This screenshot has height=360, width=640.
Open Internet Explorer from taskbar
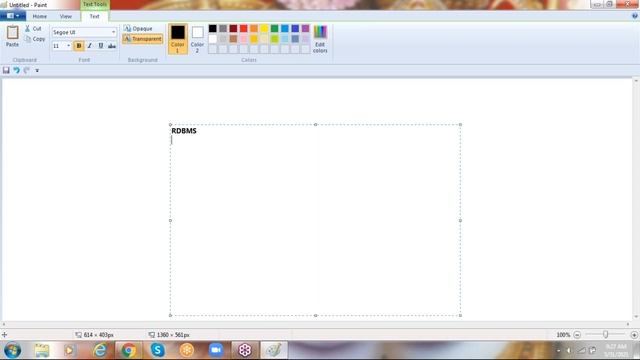pos(100,350)
